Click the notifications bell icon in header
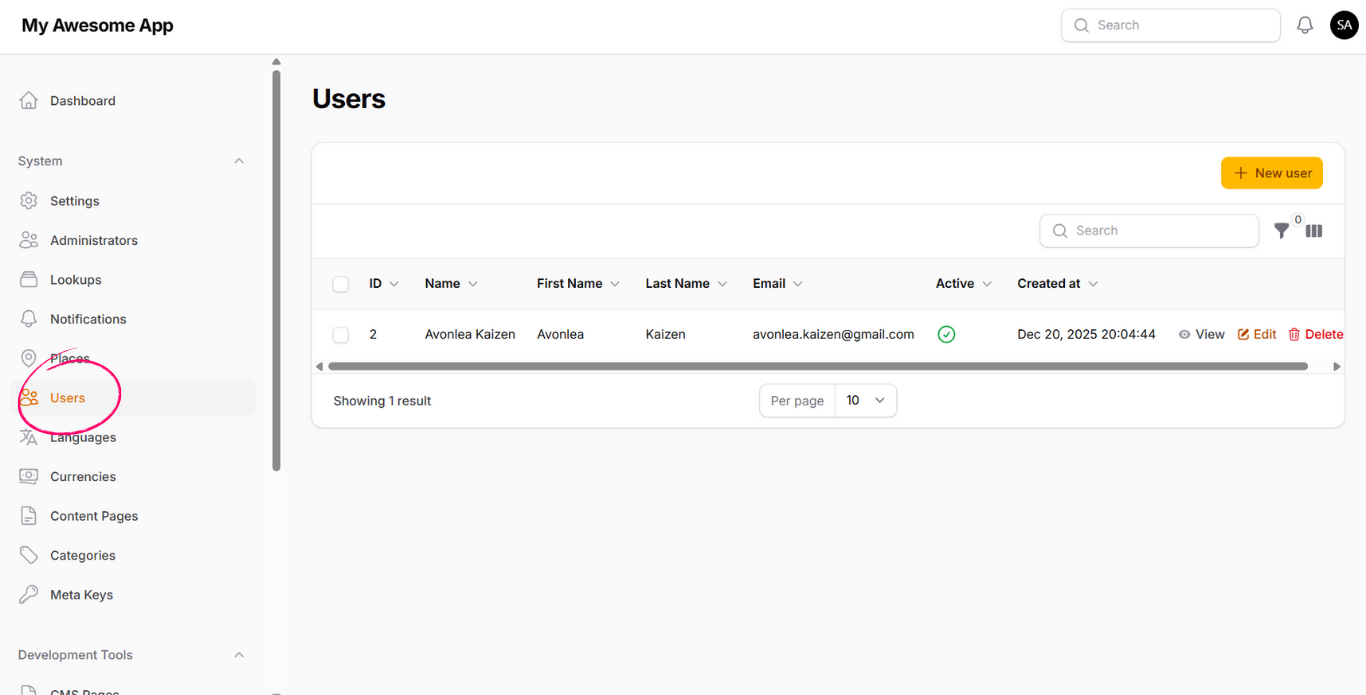 tap(1305, 26)
